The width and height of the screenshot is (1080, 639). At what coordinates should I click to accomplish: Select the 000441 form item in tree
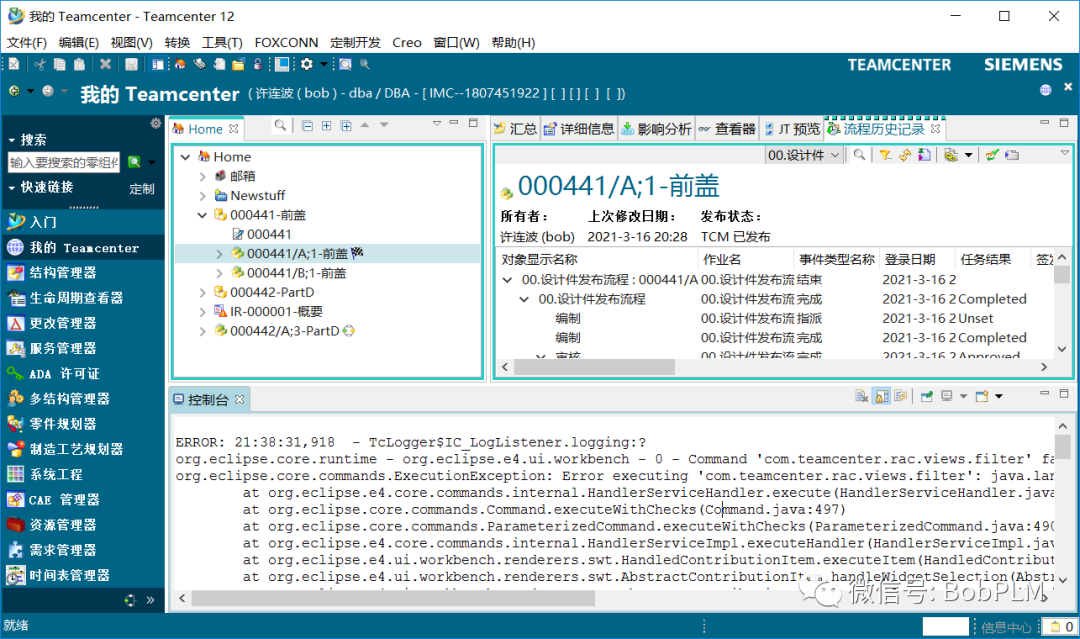coord(262,234)
